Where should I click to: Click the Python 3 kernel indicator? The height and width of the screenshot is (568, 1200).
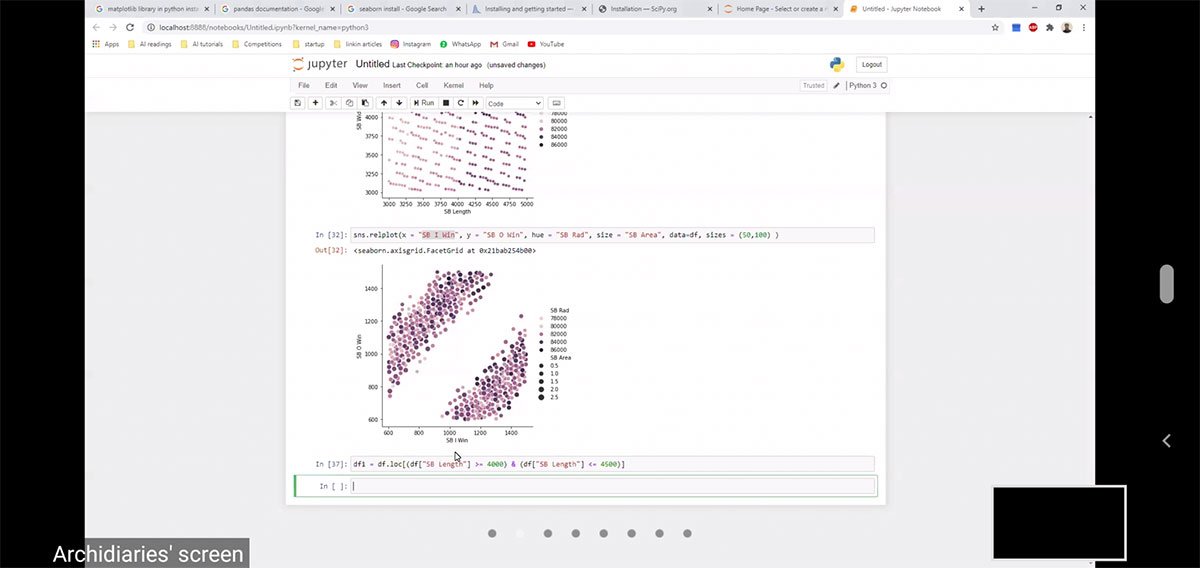click(866, 86)
